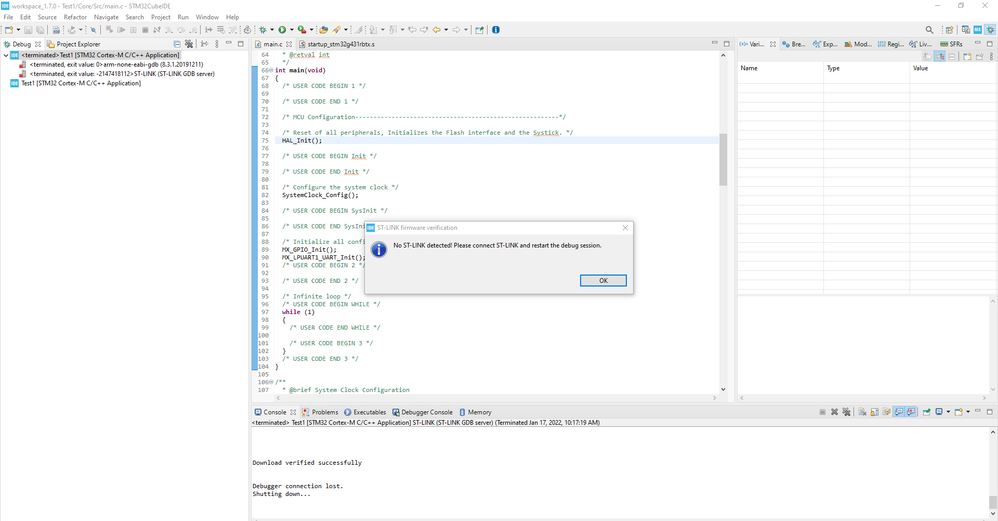998x521 pixels.
Task: Close the ST-LINK firmware verification dialog
Action: pyautogui.click(x=625, y=228)
